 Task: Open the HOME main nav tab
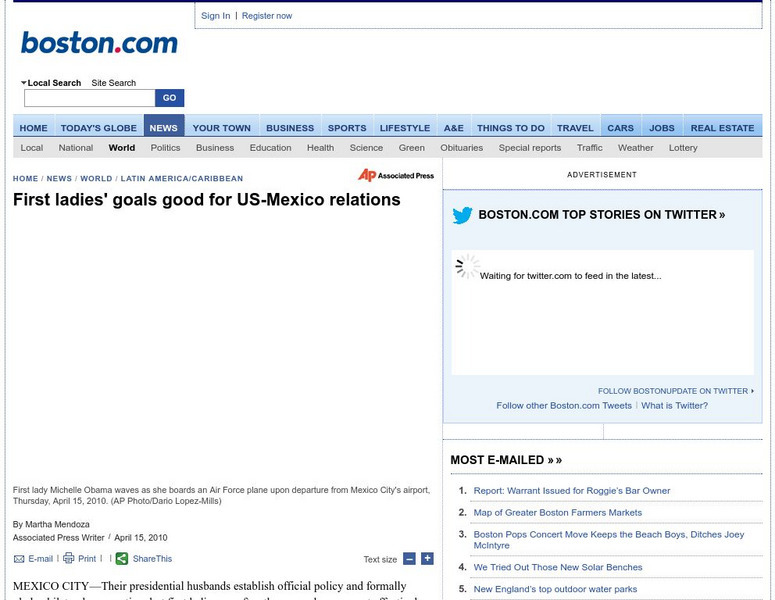[x=34, y=128]
